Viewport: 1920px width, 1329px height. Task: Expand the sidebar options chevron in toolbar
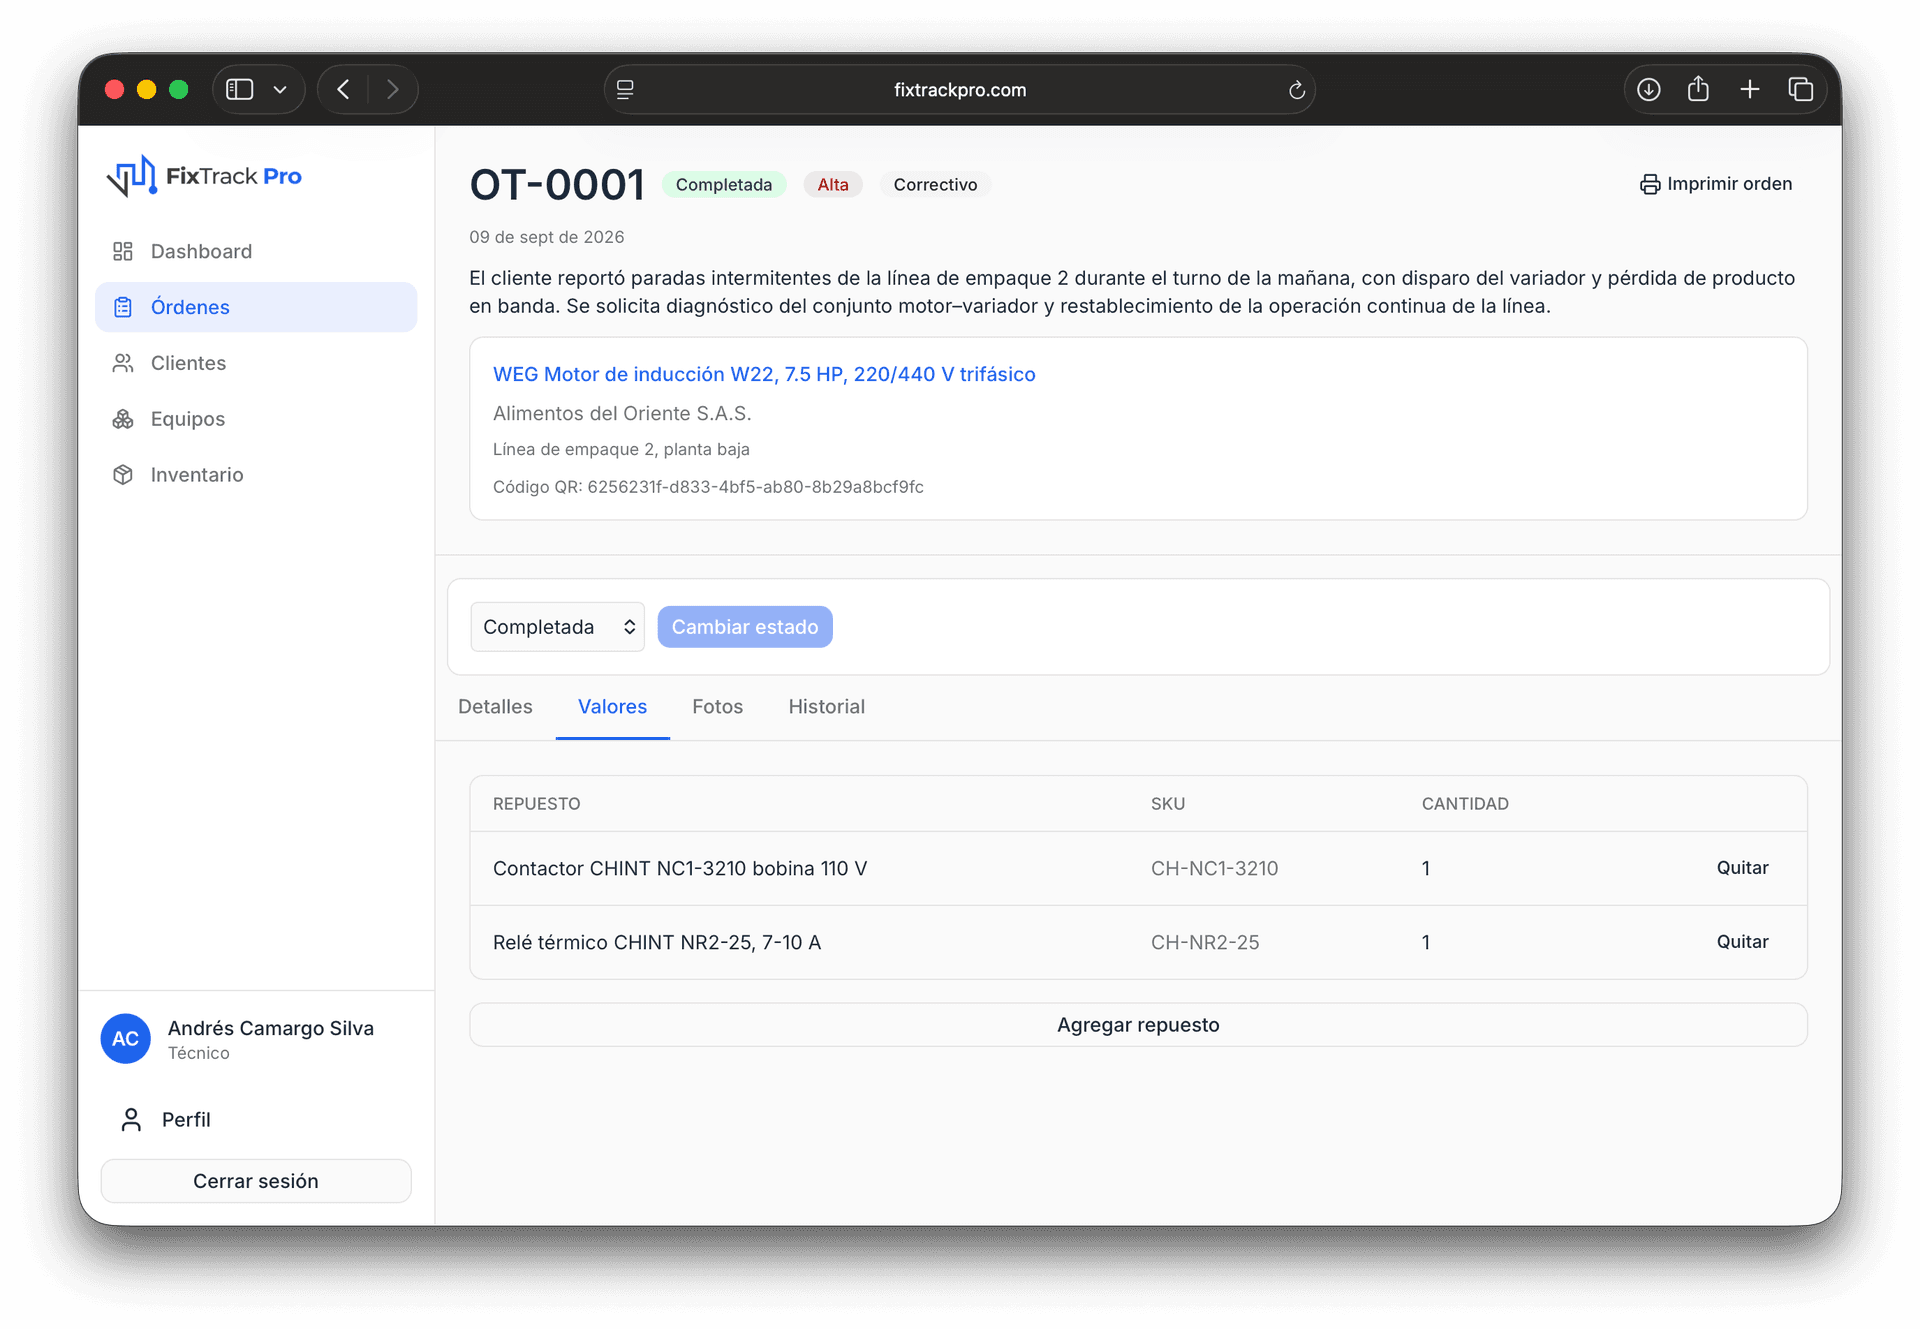pos(281,90)
